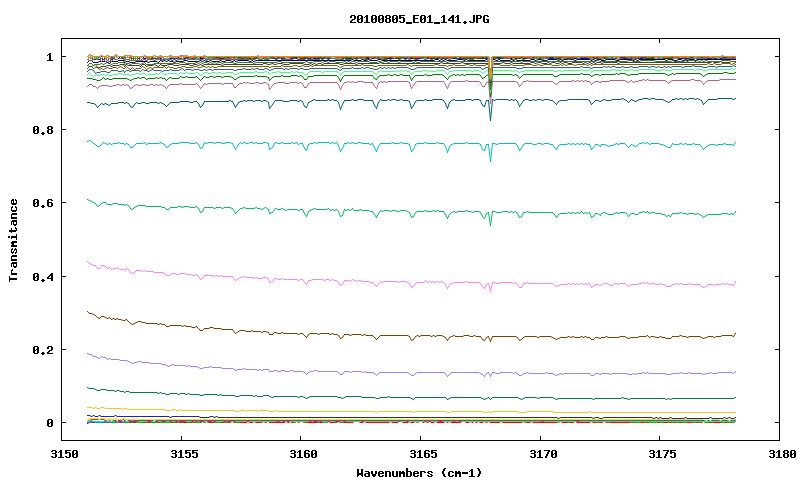Click the x-axis tick label 3160
The image size is (800, 480).
click(303, 454)
